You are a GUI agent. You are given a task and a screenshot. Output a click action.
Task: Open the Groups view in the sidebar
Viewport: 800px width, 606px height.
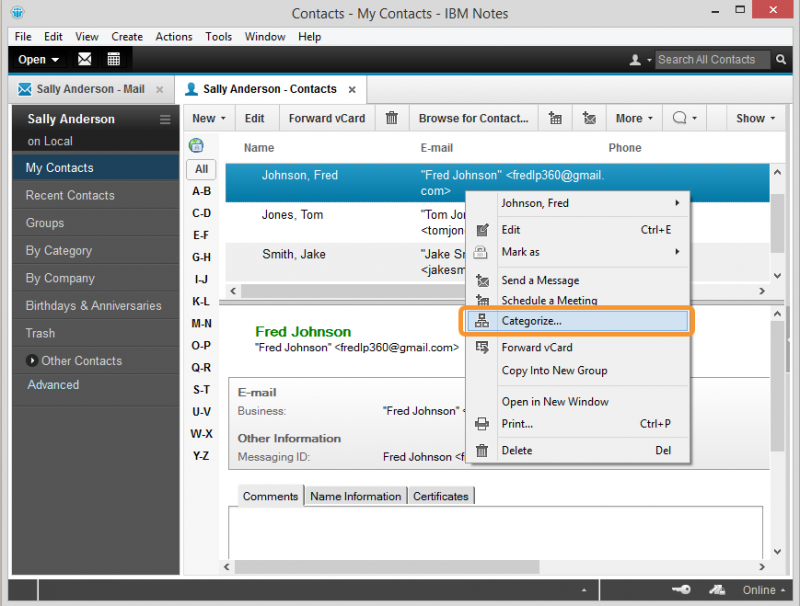[x=95, y=223]
